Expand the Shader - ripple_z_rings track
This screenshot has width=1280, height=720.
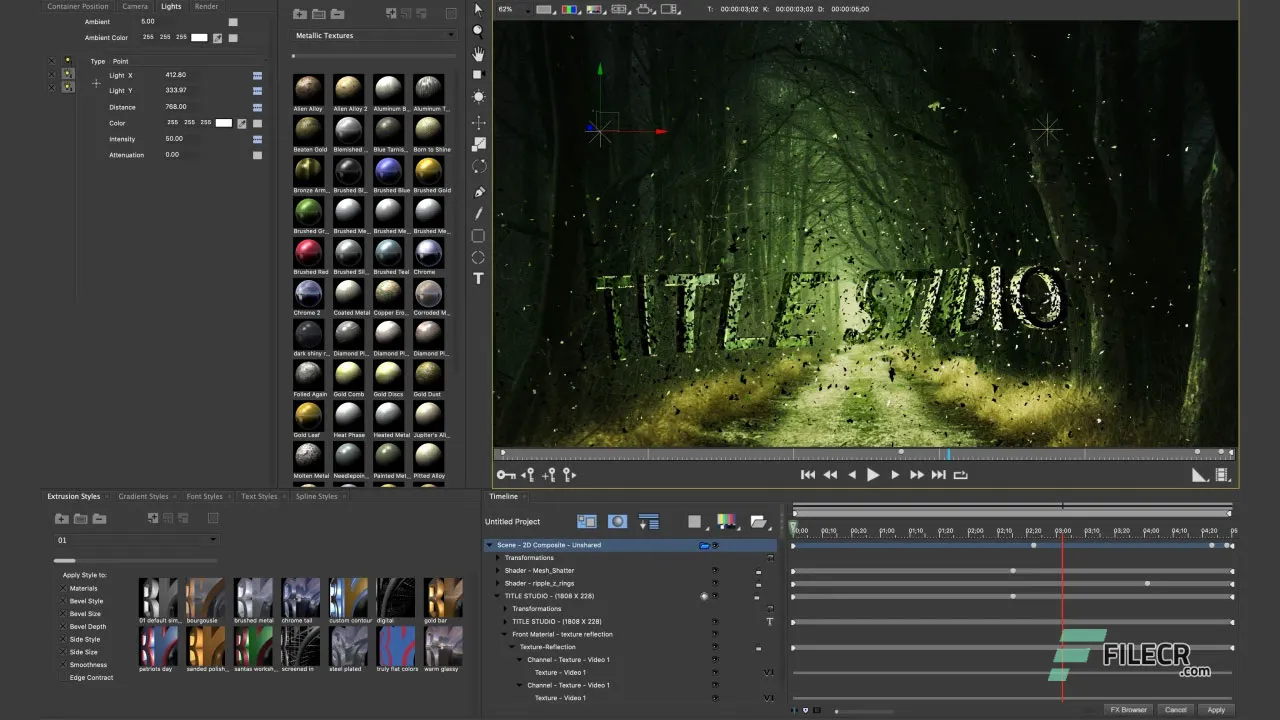tap(498, 583)
